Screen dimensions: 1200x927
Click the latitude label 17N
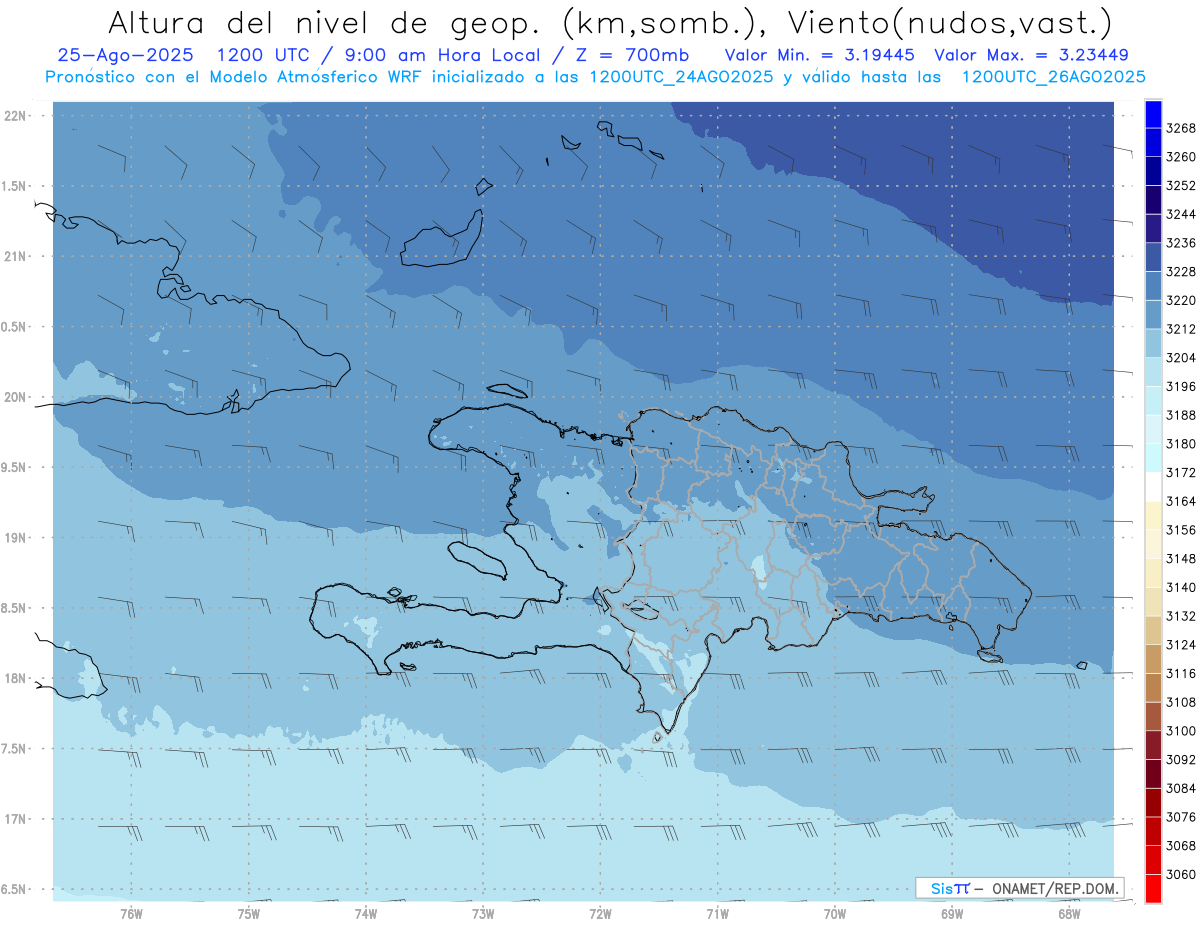pyautogui.click(x=16, y=819)
